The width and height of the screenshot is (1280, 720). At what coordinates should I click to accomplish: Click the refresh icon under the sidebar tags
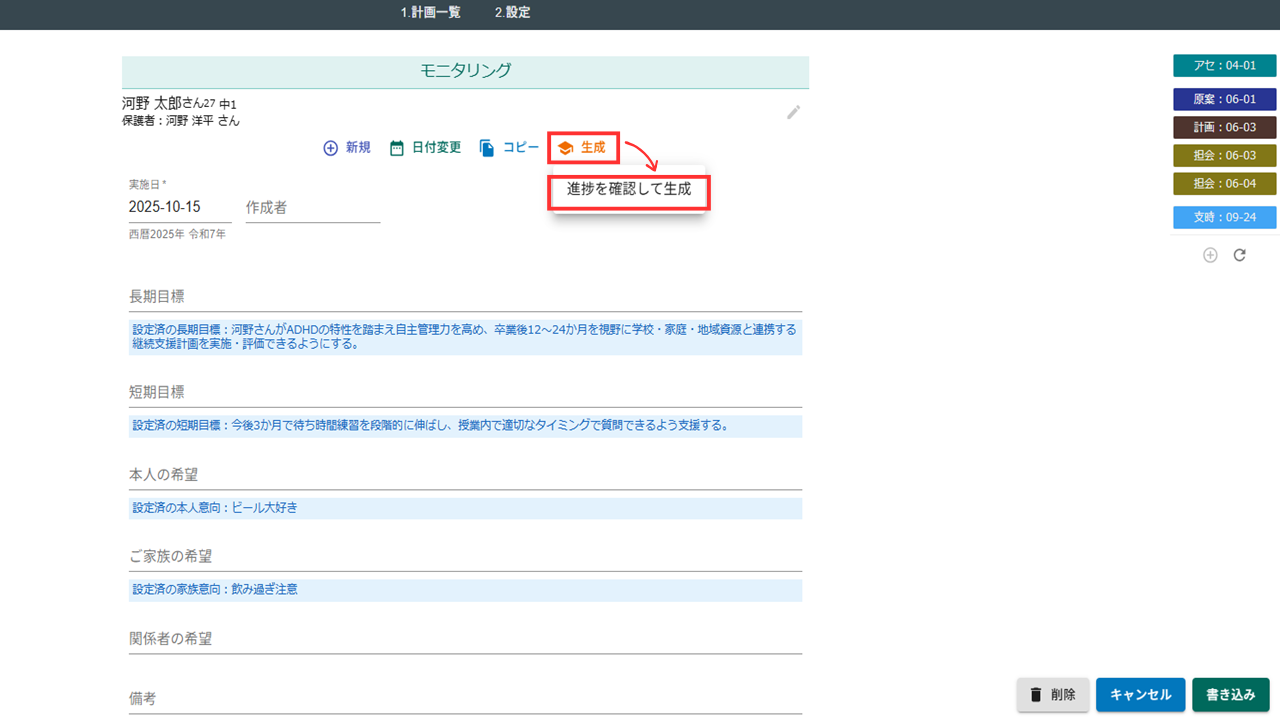[x=1240, y=255]
